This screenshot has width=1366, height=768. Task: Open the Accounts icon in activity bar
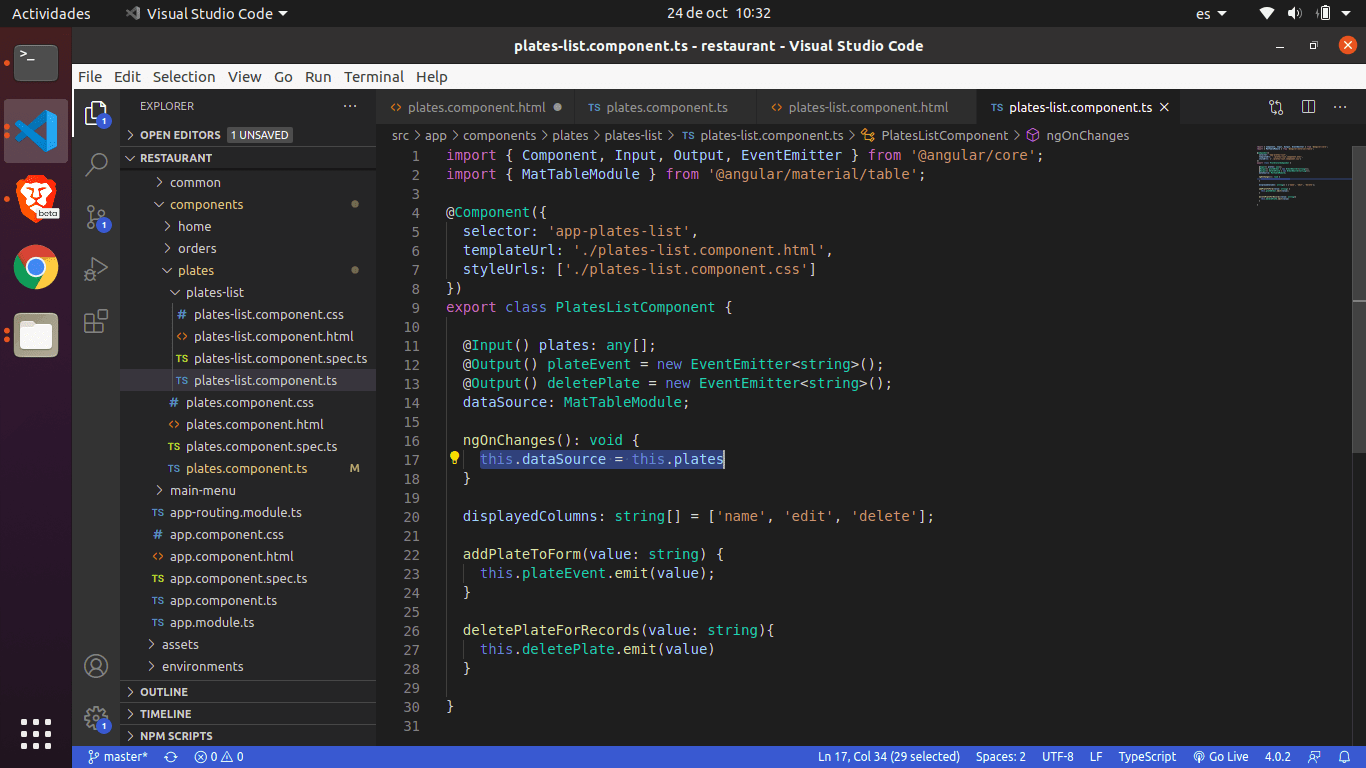96,666
